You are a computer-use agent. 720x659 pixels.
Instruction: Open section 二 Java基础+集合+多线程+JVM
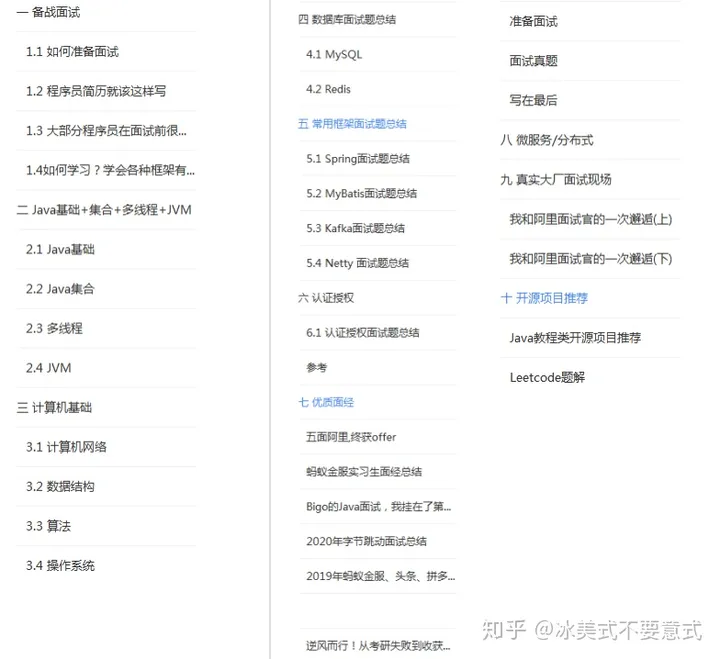104,210
